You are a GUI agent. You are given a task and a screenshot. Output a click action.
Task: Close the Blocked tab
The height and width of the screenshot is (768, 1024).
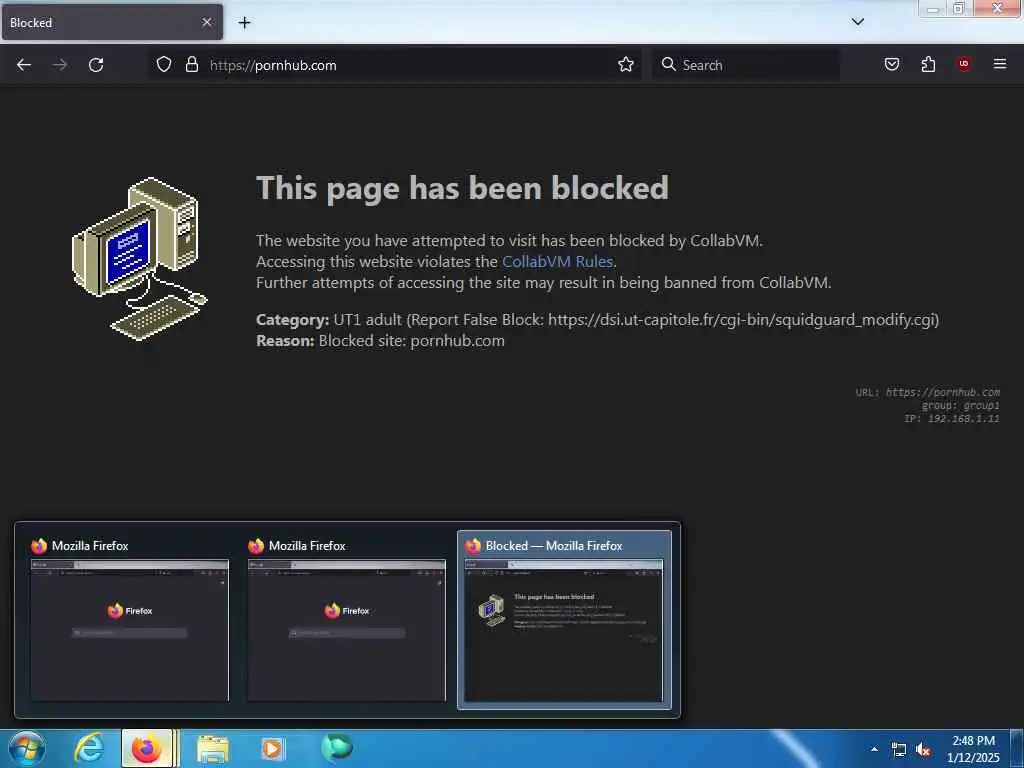(x=206, y=22)
